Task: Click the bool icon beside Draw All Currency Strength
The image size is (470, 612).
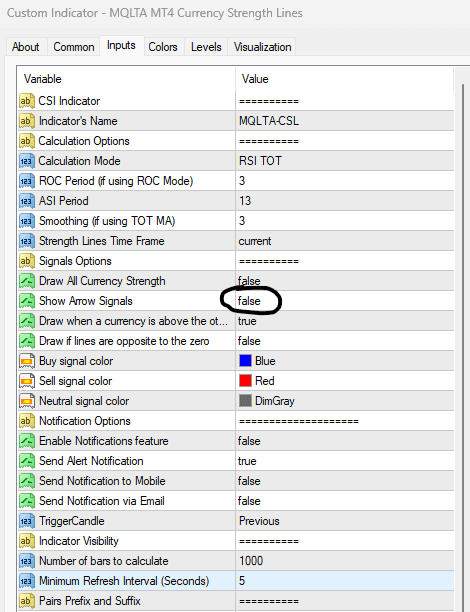Action: (27, 281)
